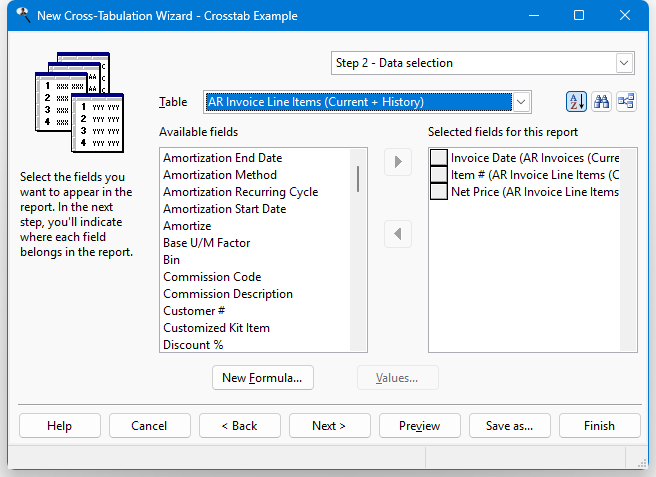Image resolution: width=656 pixels, height=477 pixels.
Task: Toggle the box beside Invoice Date field
Action: [438, 158]
